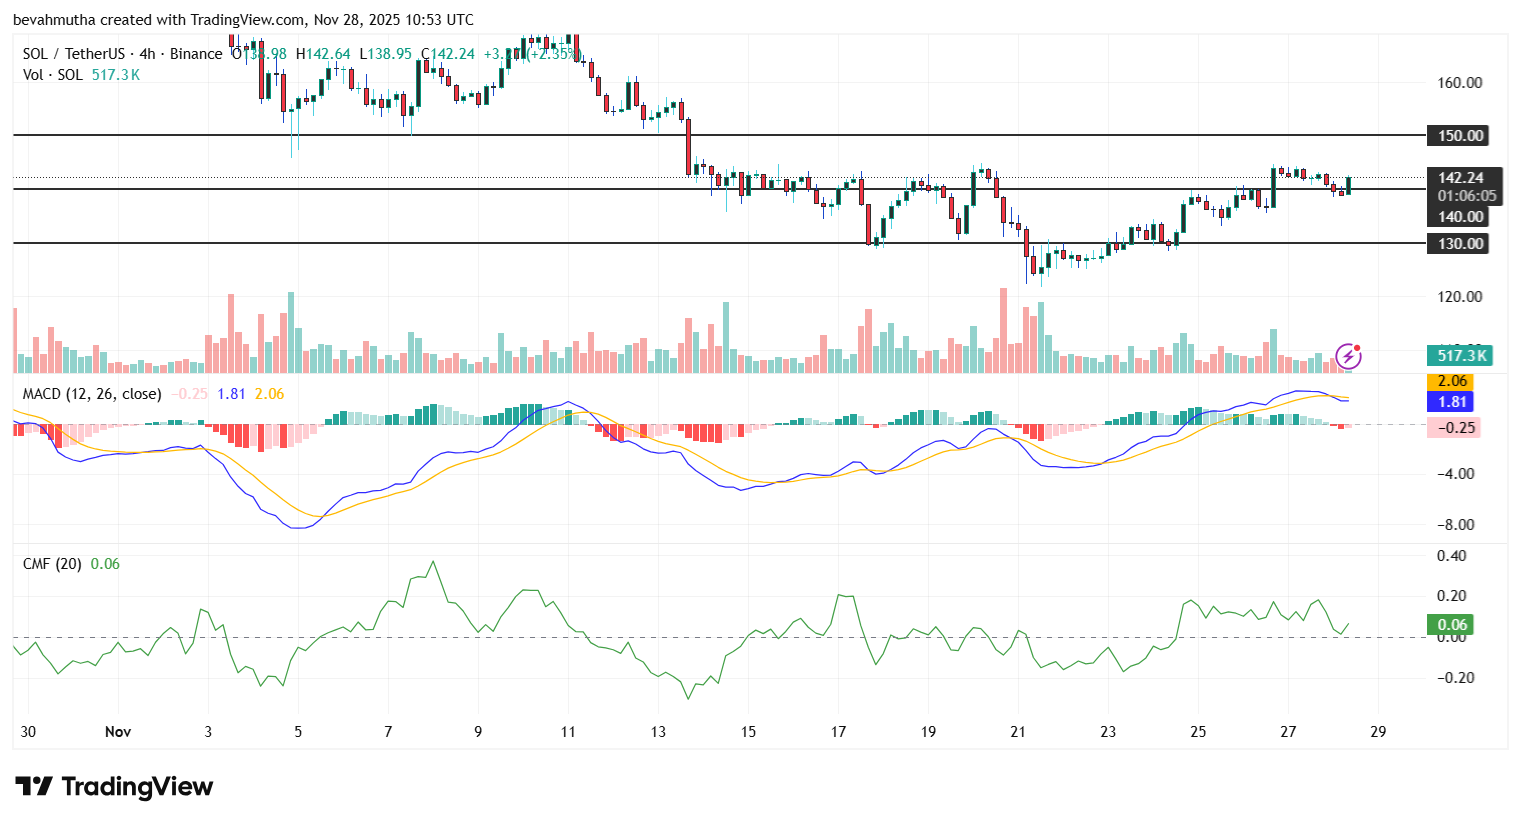Click the 150.00 resistance price label
1521x824 pixels.
[1460, 136]
